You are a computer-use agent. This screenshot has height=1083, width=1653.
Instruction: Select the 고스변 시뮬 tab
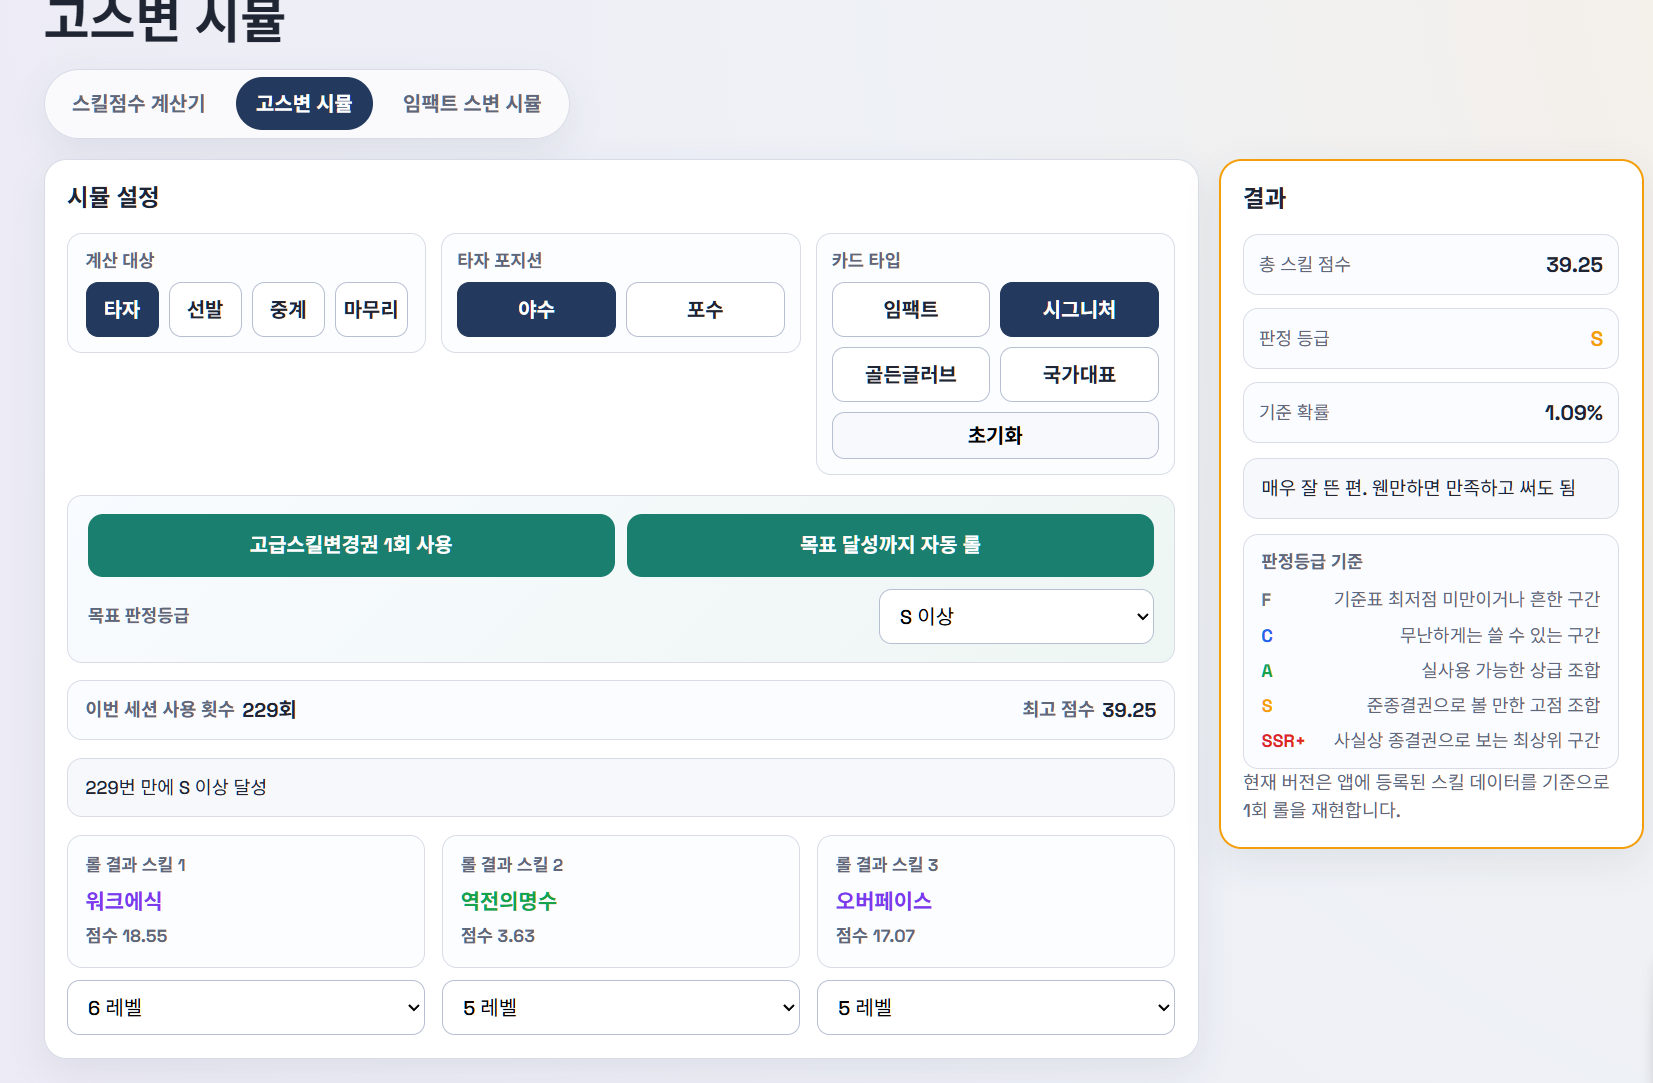pos(304,104)
